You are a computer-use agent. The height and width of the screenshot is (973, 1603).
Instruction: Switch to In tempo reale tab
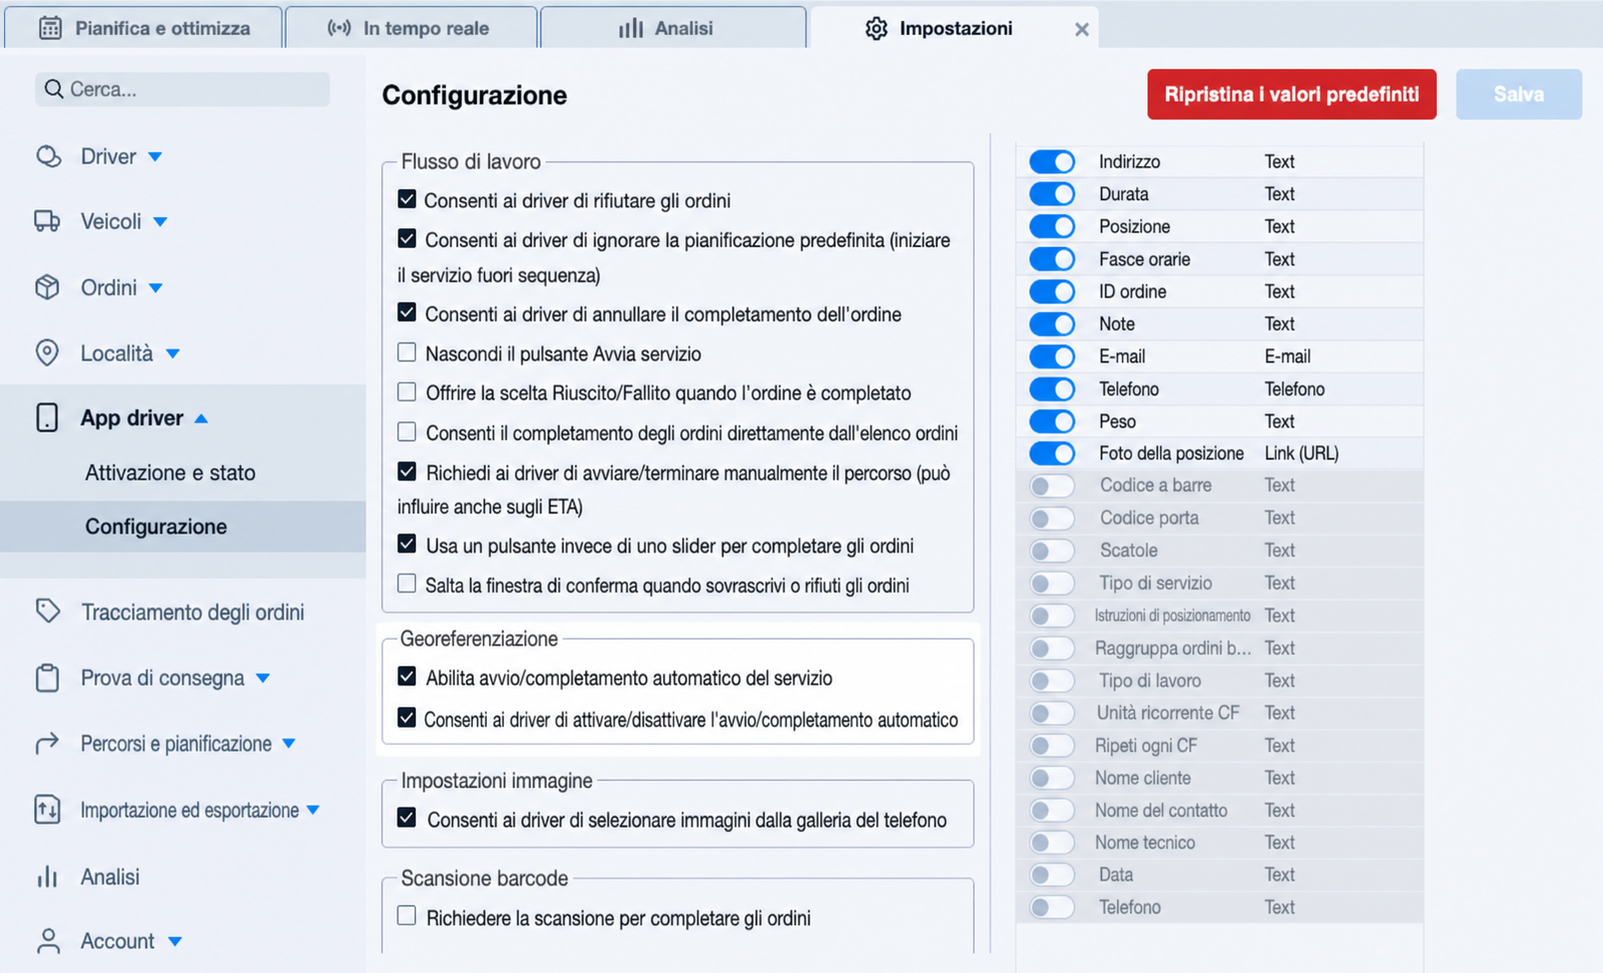pos(411,28)
